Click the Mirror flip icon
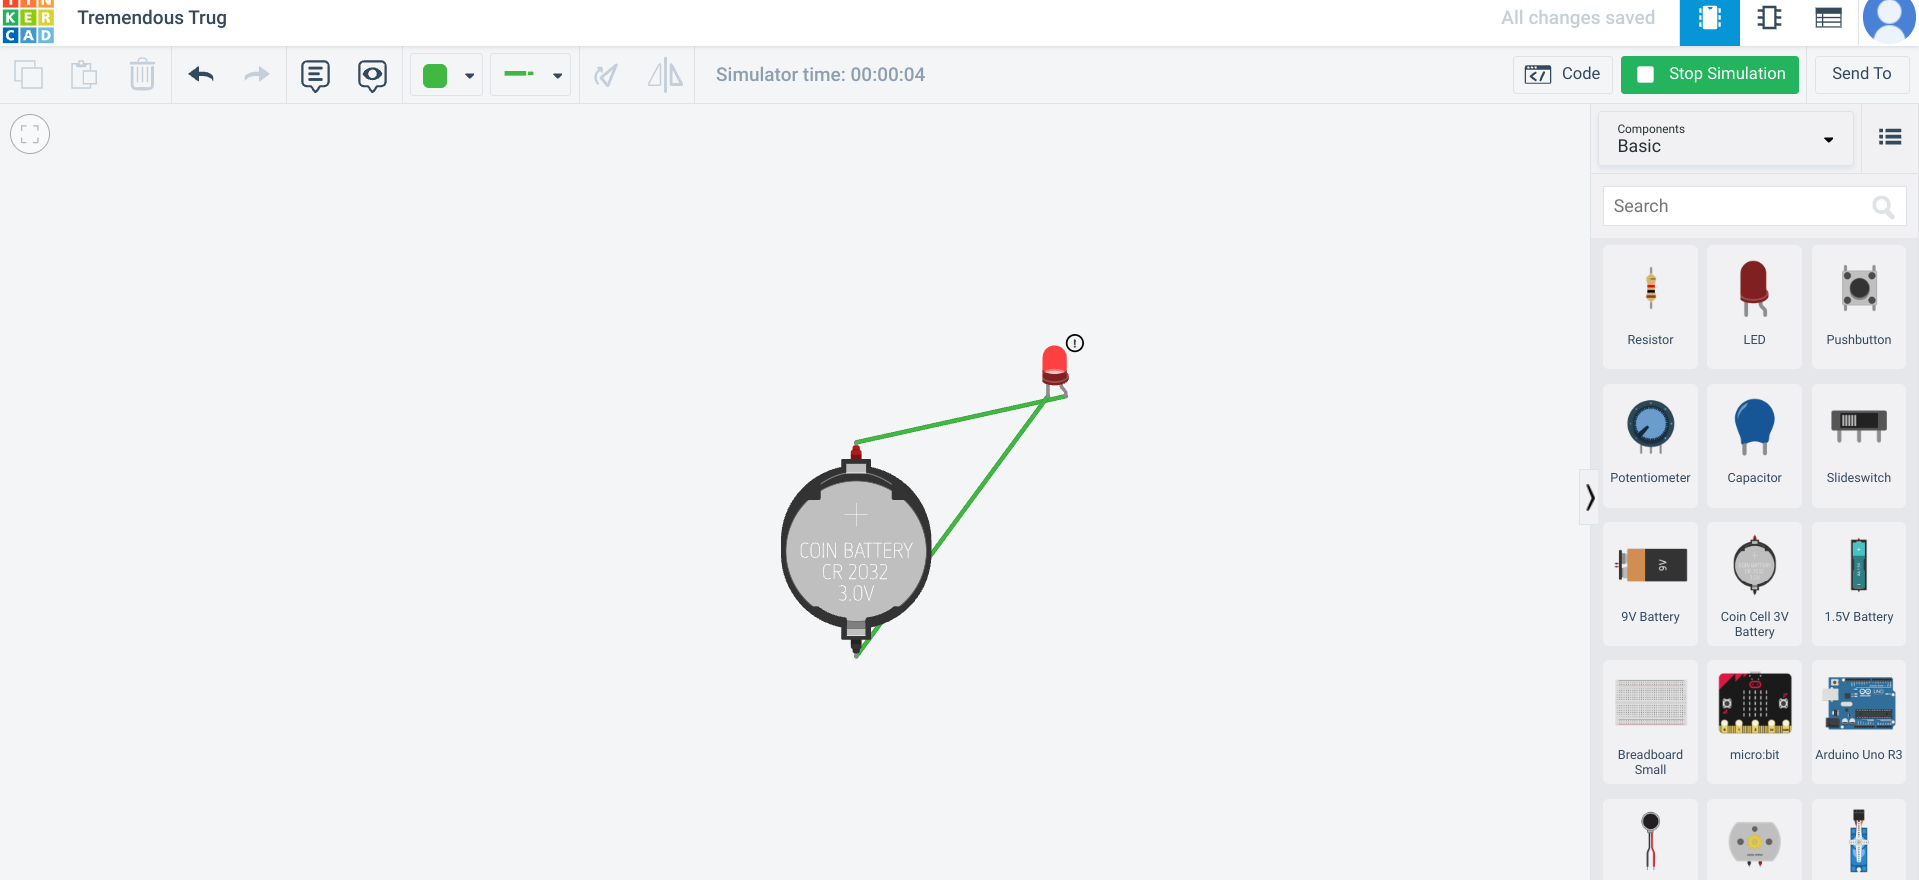 (665, 75)
